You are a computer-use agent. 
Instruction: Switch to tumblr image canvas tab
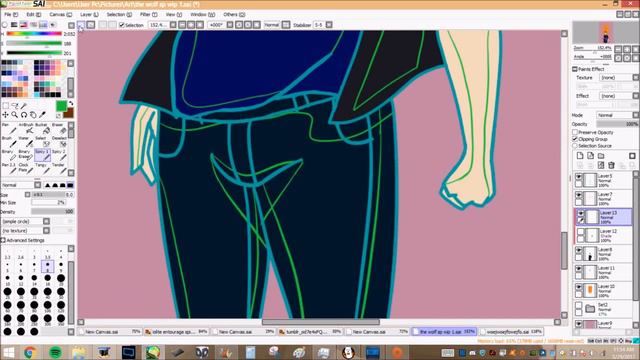tap(310, 332)
